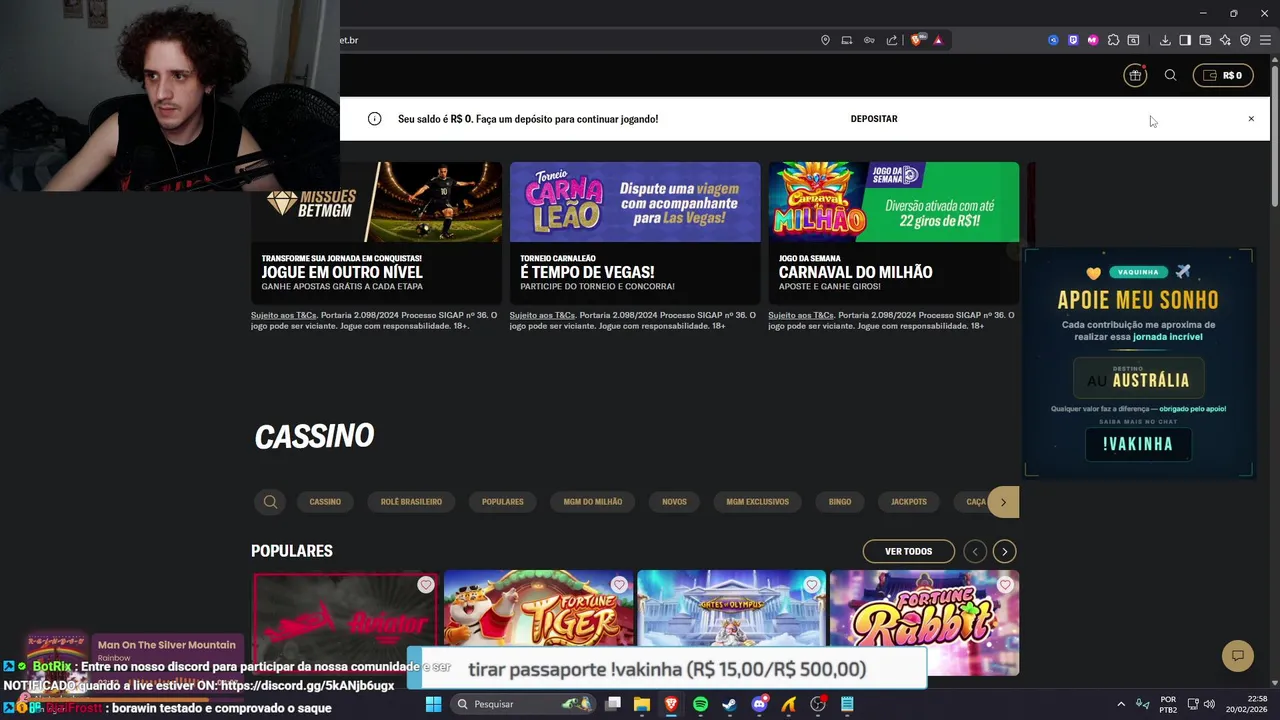The height and width of the screenshot is (720, 1280).
Task: Click the casino category search icon
Action: point(270,502)
